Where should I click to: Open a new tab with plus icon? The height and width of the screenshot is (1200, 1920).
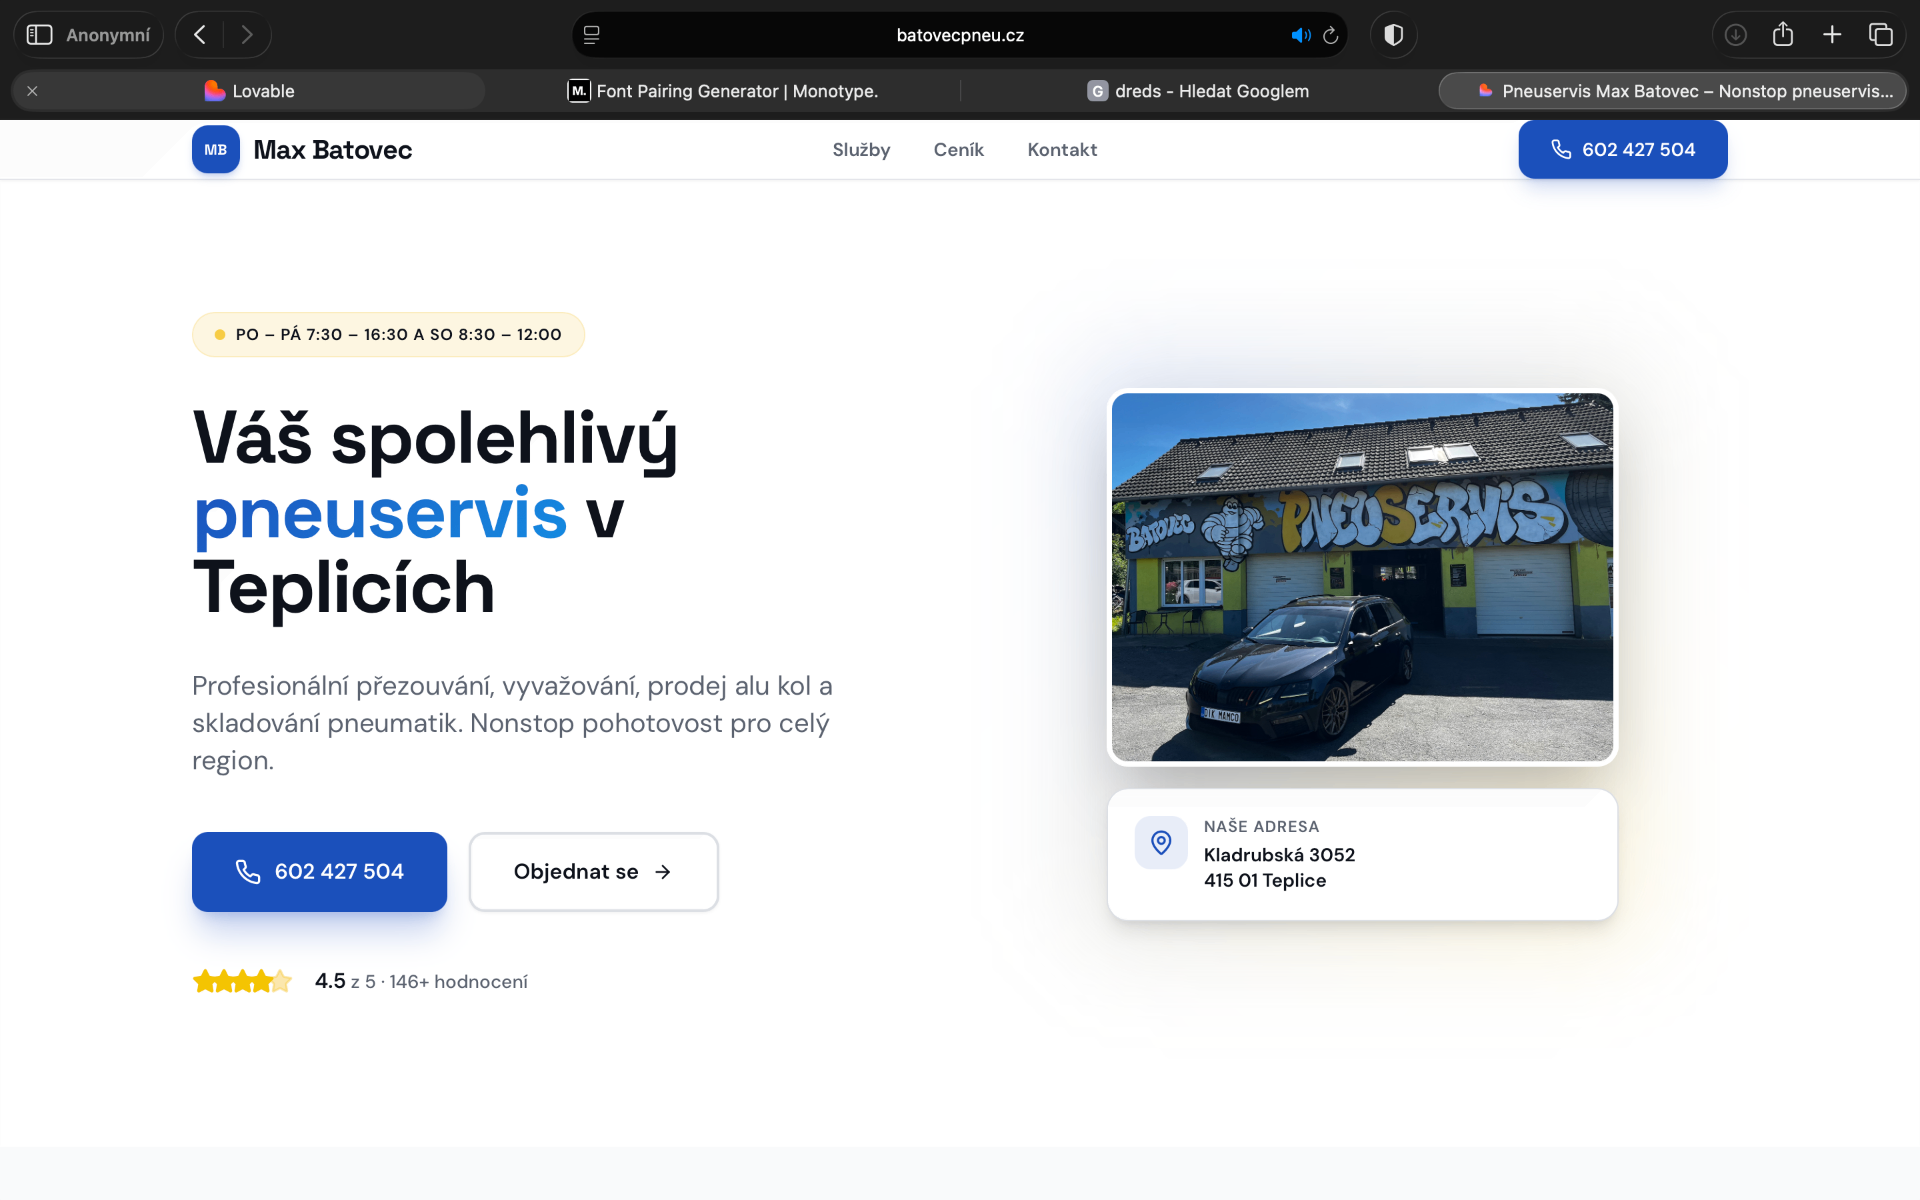pyautogui.click(x=1832, y=35)
